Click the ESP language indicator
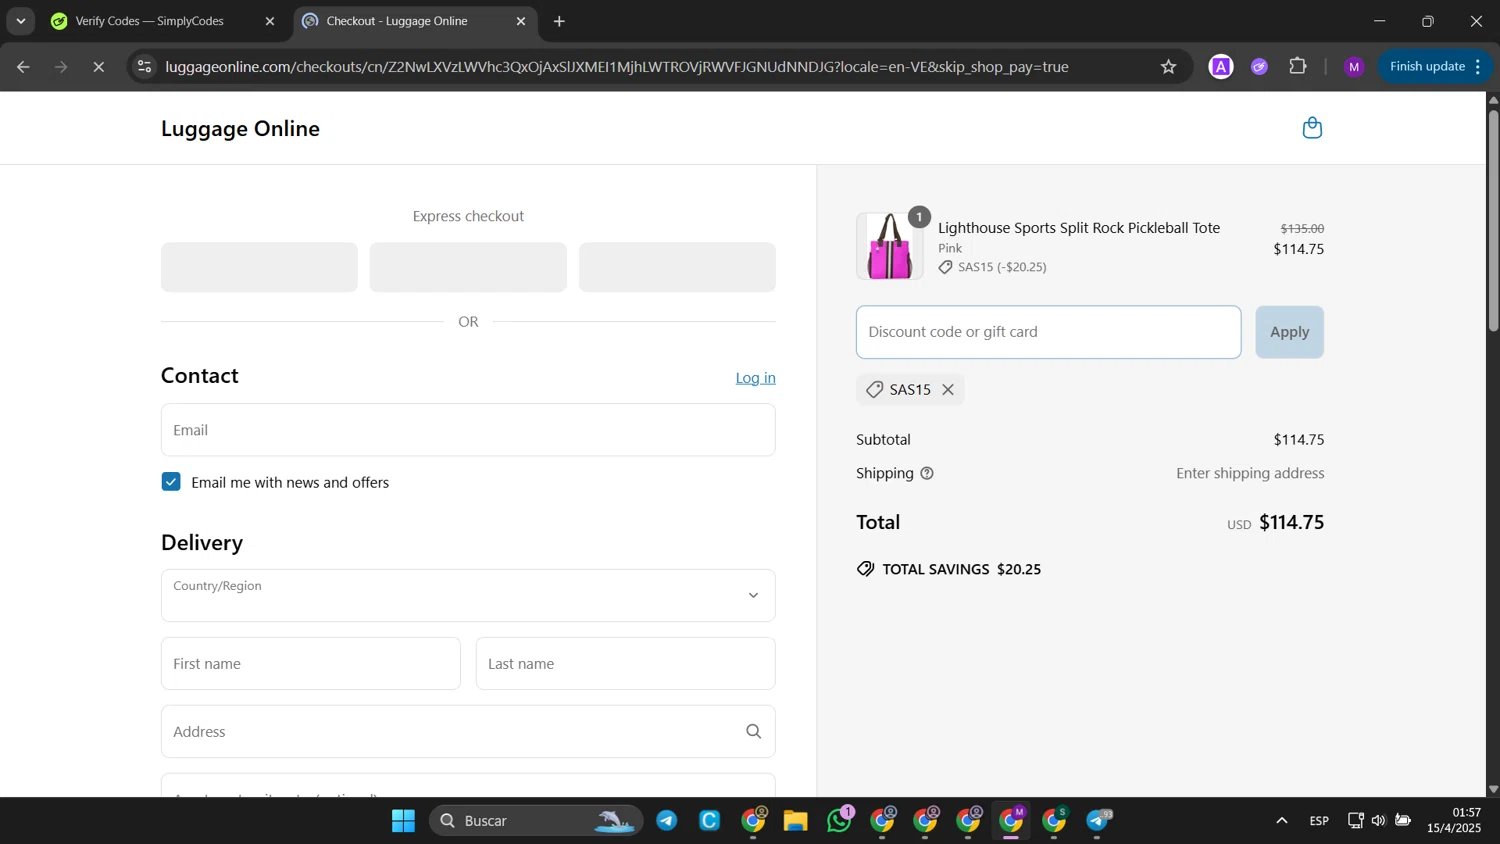The width and height of the screenshot is (1500, 844). tap(1319, 821)
